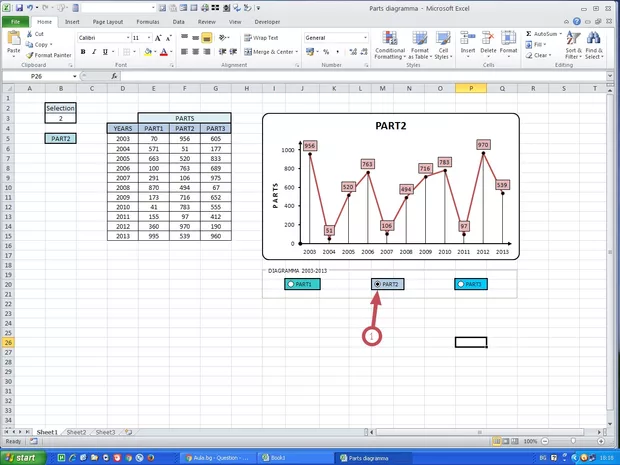Open the Sheet2 worksheet tab
620x465 pixels.
click(x=76, y=432)
